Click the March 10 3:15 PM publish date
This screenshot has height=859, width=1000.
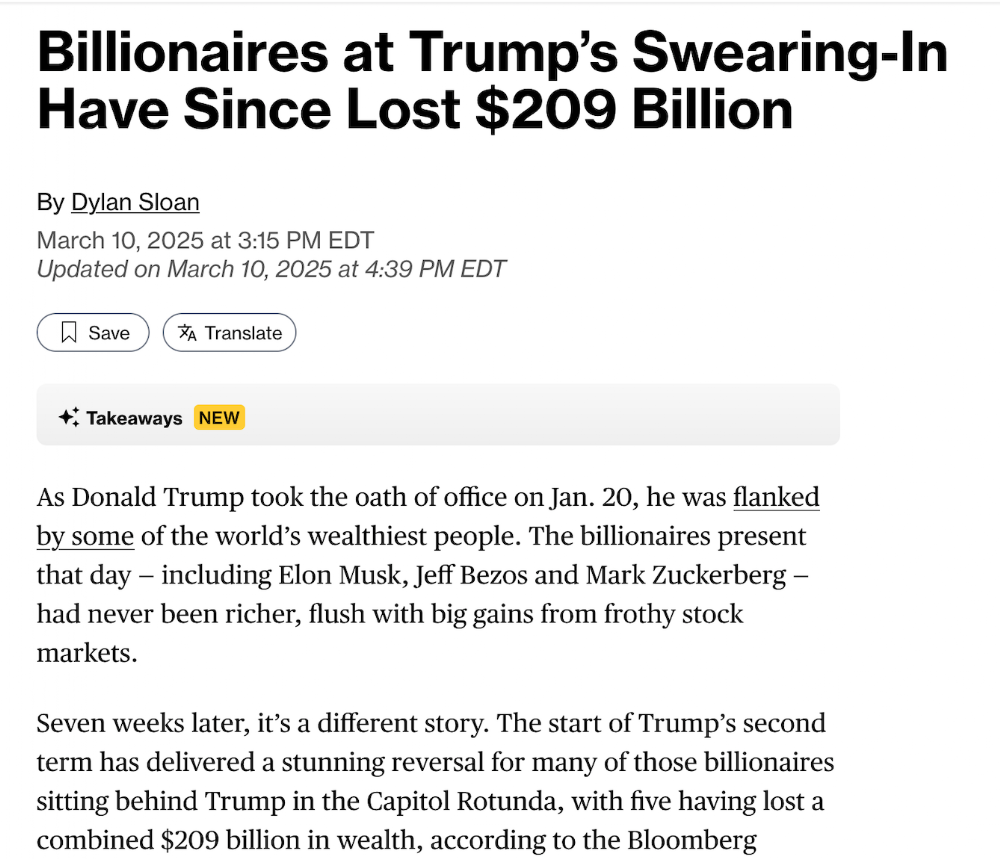click(x=205, y=241)
